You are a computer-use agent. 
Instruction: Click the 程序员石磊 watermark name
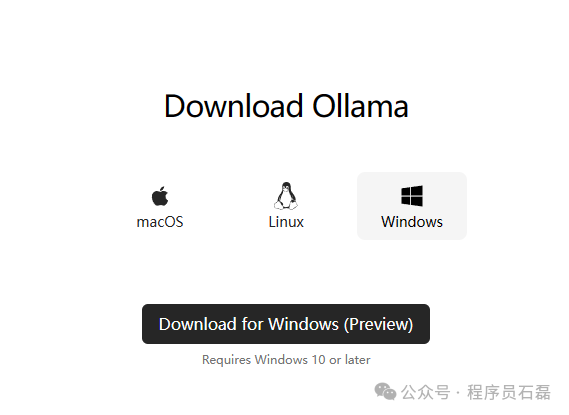(x=509, y=392)
